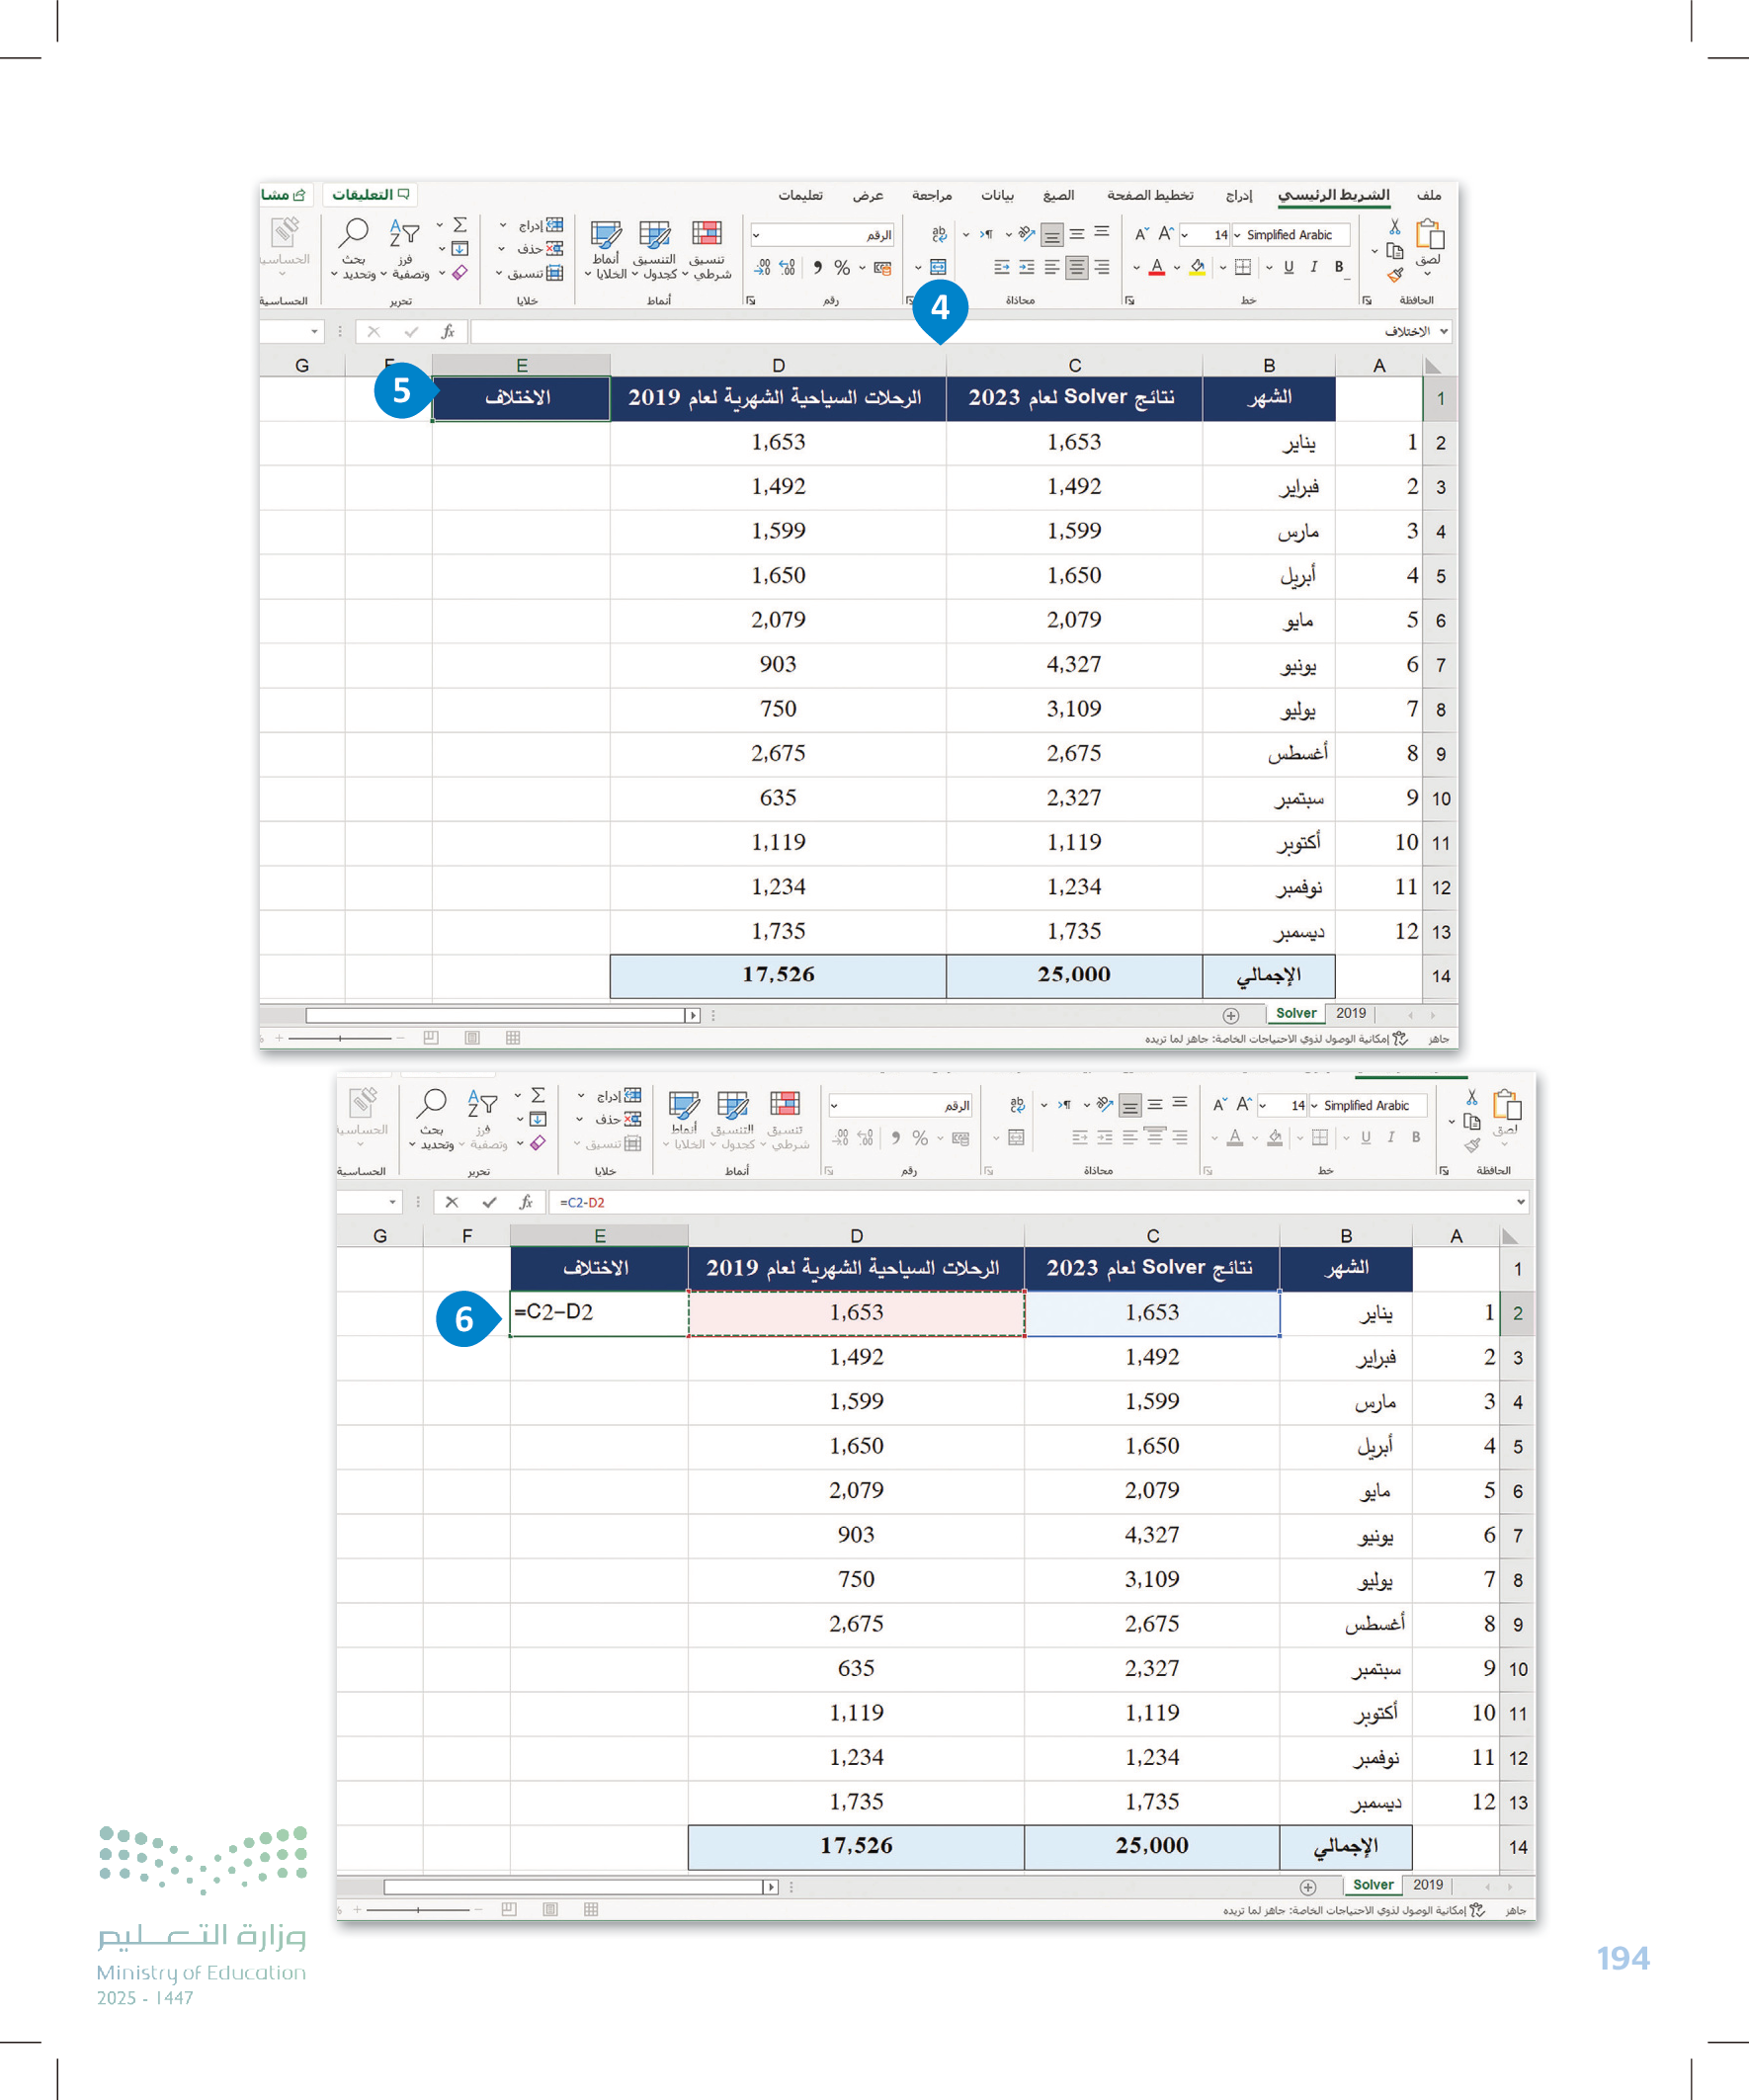Switch to the بيانات (Data) ribbon tab
Viewport: 1749px width, 2100px height.
pyautogui.click(x=996, y=195)
